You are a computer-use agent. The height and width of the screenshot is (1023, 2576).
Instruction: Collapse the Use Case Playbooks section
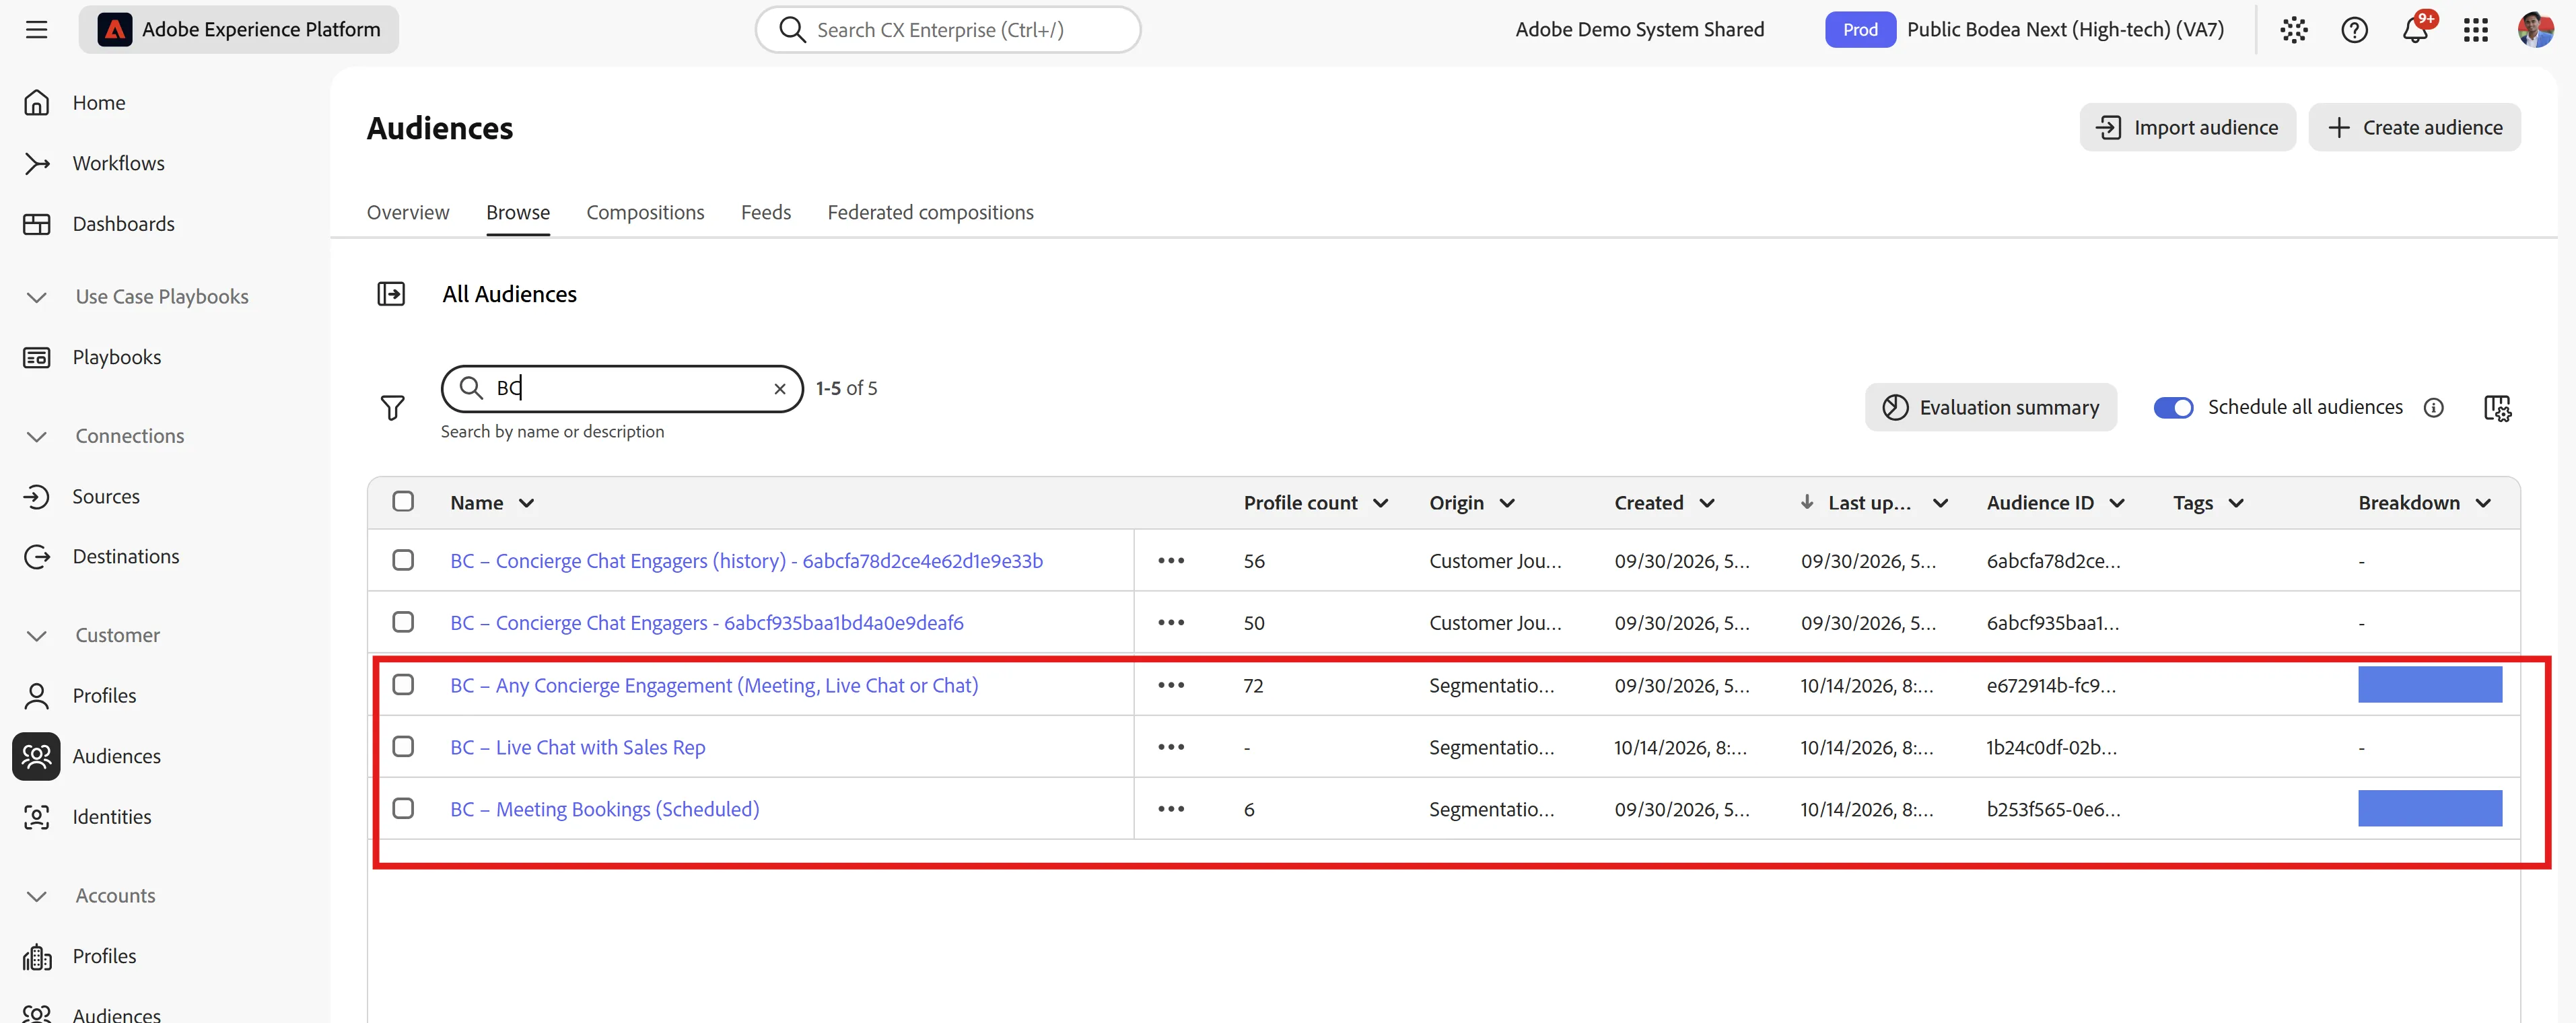(x=37, y=297)
